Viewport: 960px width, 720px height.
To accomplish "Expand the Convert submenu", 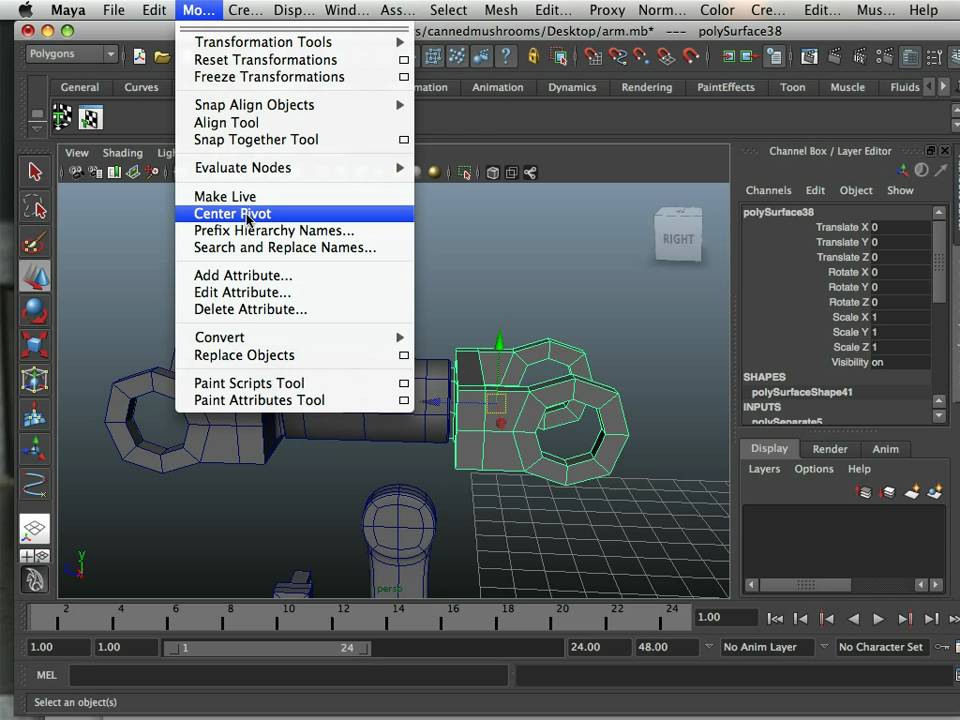I will [x=400, y=337].
